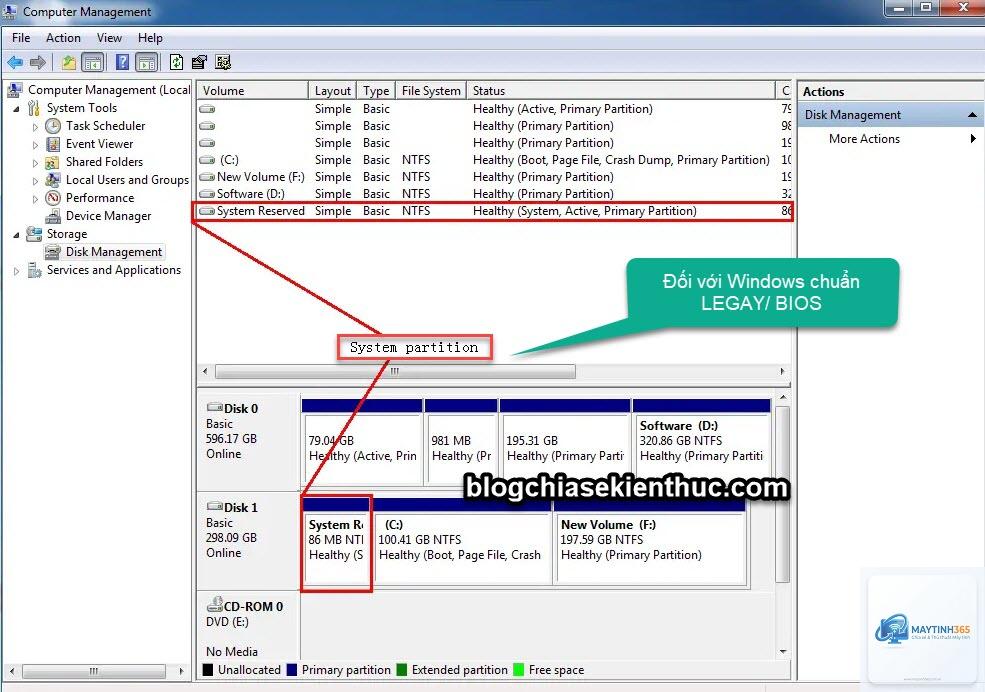985x692 pixels.
Task: Expand the Local Users and Groups arrow
Action: [35, 181]
